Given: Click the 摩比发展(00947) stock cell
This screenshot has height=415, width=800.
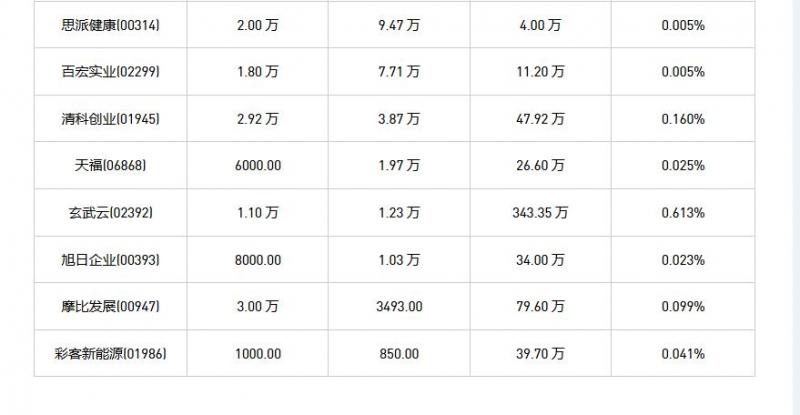Looking at the screenshot, I should click(110, 307).
